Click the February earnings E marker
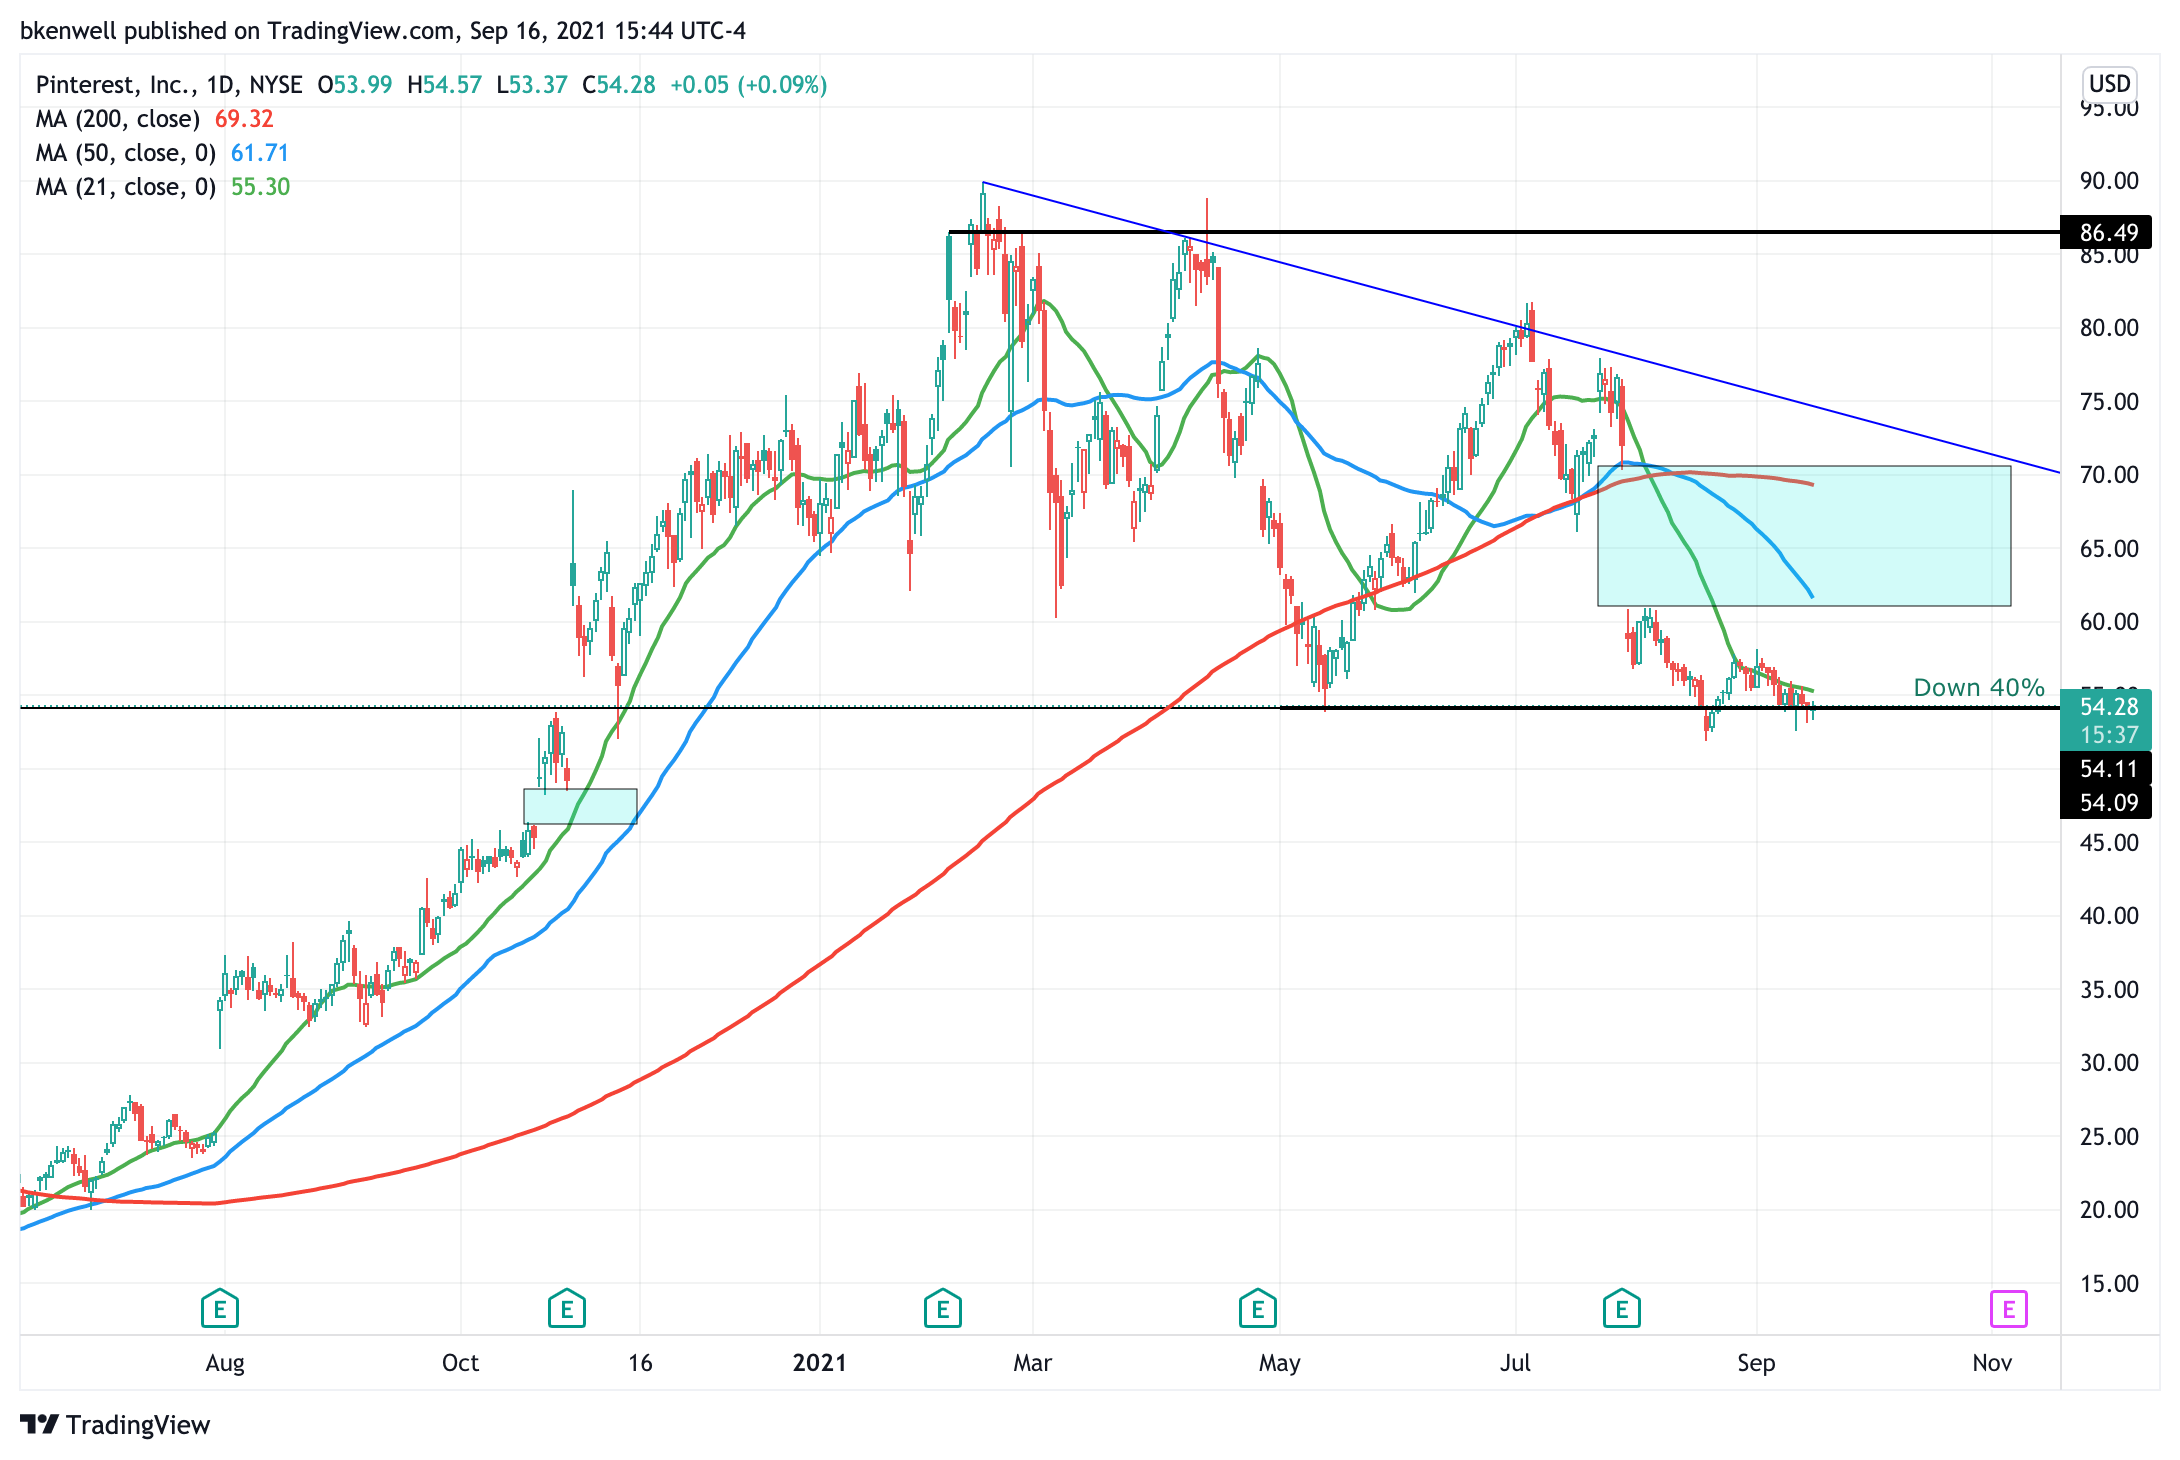The image size is (2180, 1460). pyautogui.click(x=942, y=1308)
